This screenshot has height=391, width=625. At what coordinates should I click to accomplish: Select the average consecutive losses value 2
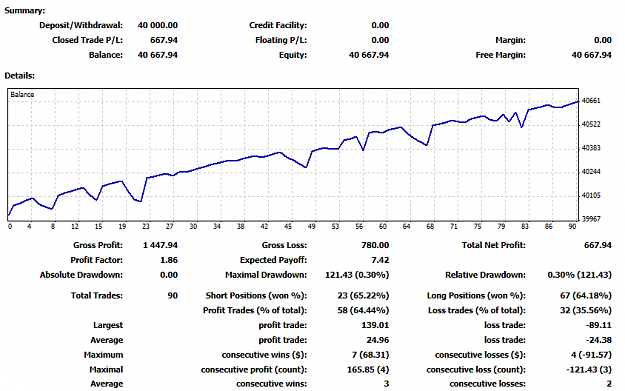click(609, 384)
